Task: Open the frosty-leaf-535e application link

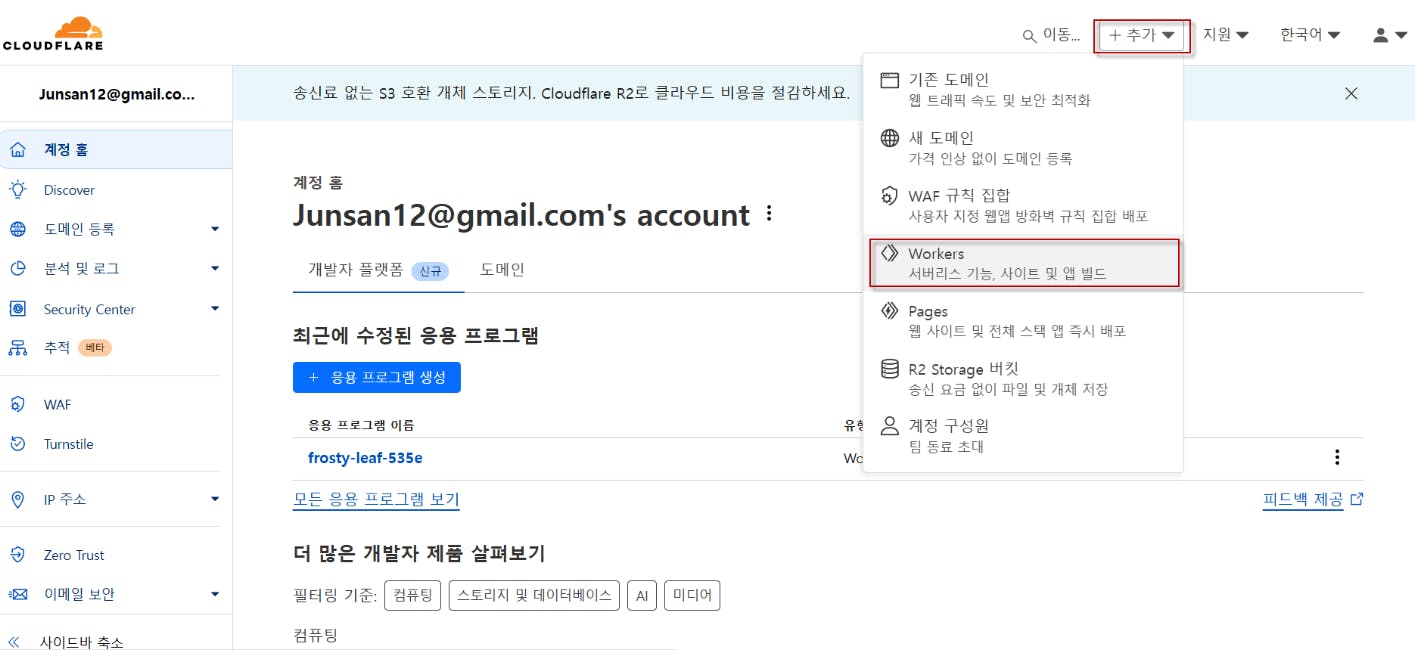Action: click(x=365, y=458)
